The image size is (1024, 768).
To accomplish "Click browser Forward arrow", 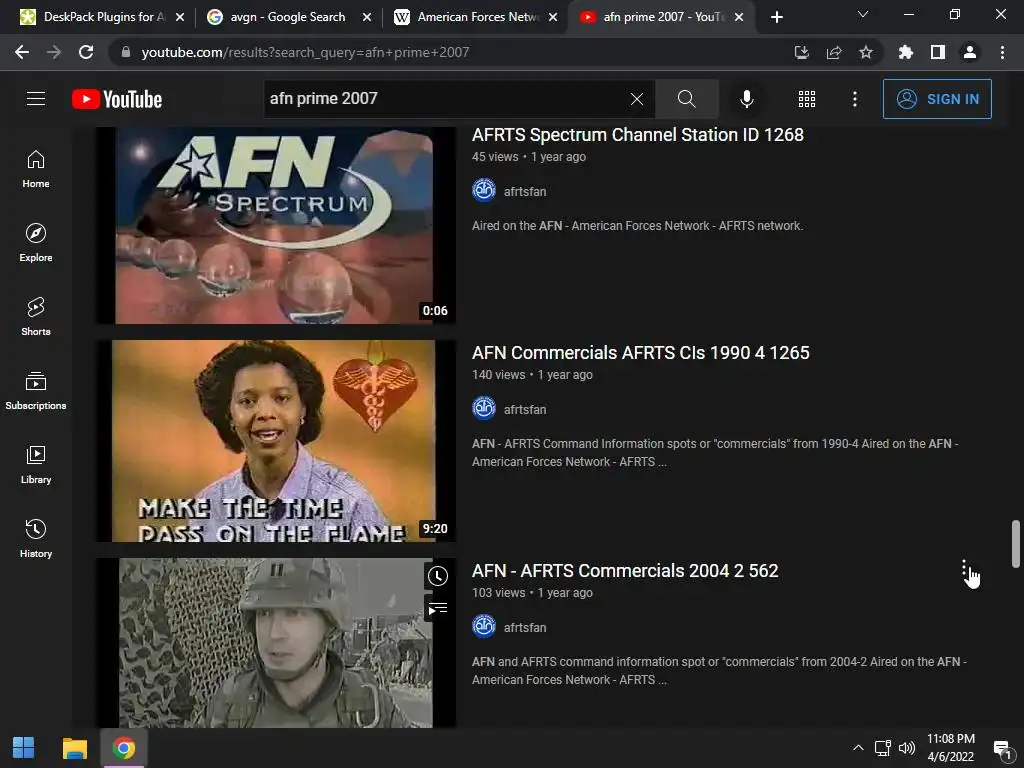I will (54, 52).
